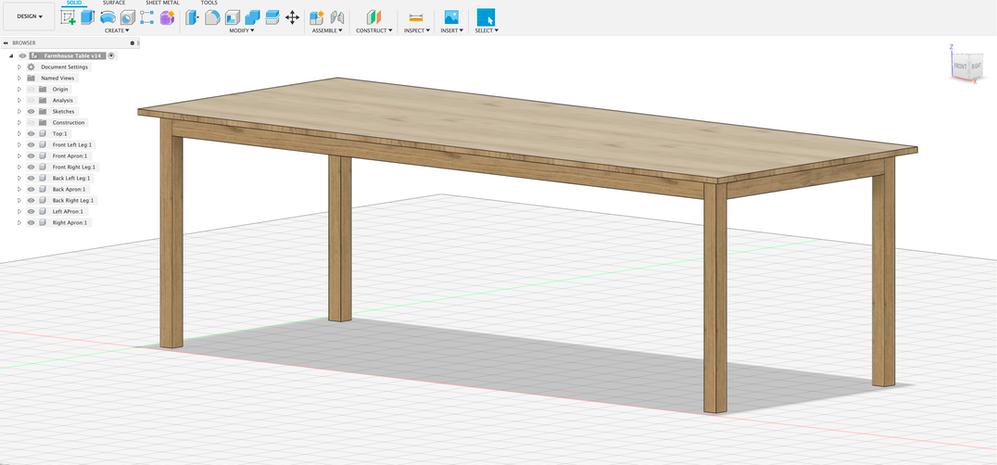Image resolution: width=997 pixels, height=465 pixels.
Task: Expand the Named Views folder
Action: click(19, 78)
